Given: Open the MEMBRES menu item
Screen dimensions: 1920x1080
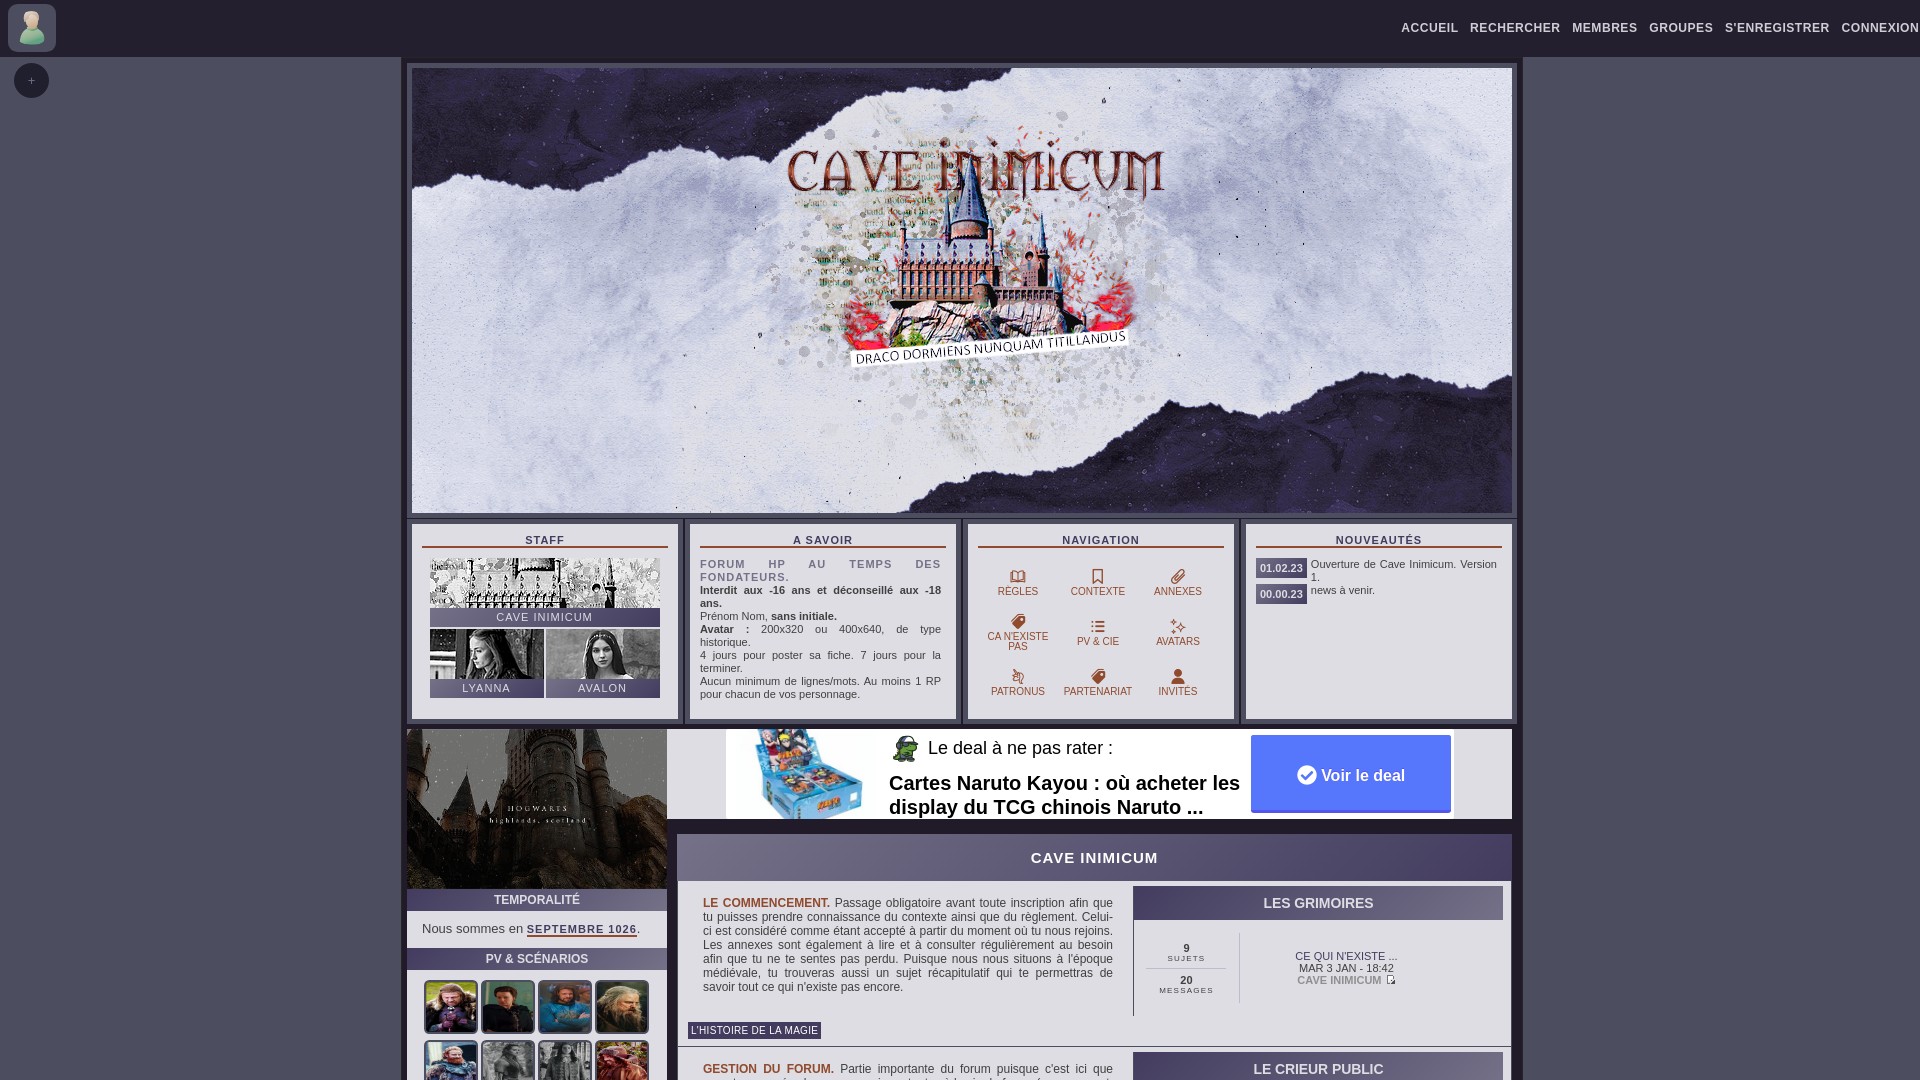Looking at the screenshot, I should (1604, 28).
